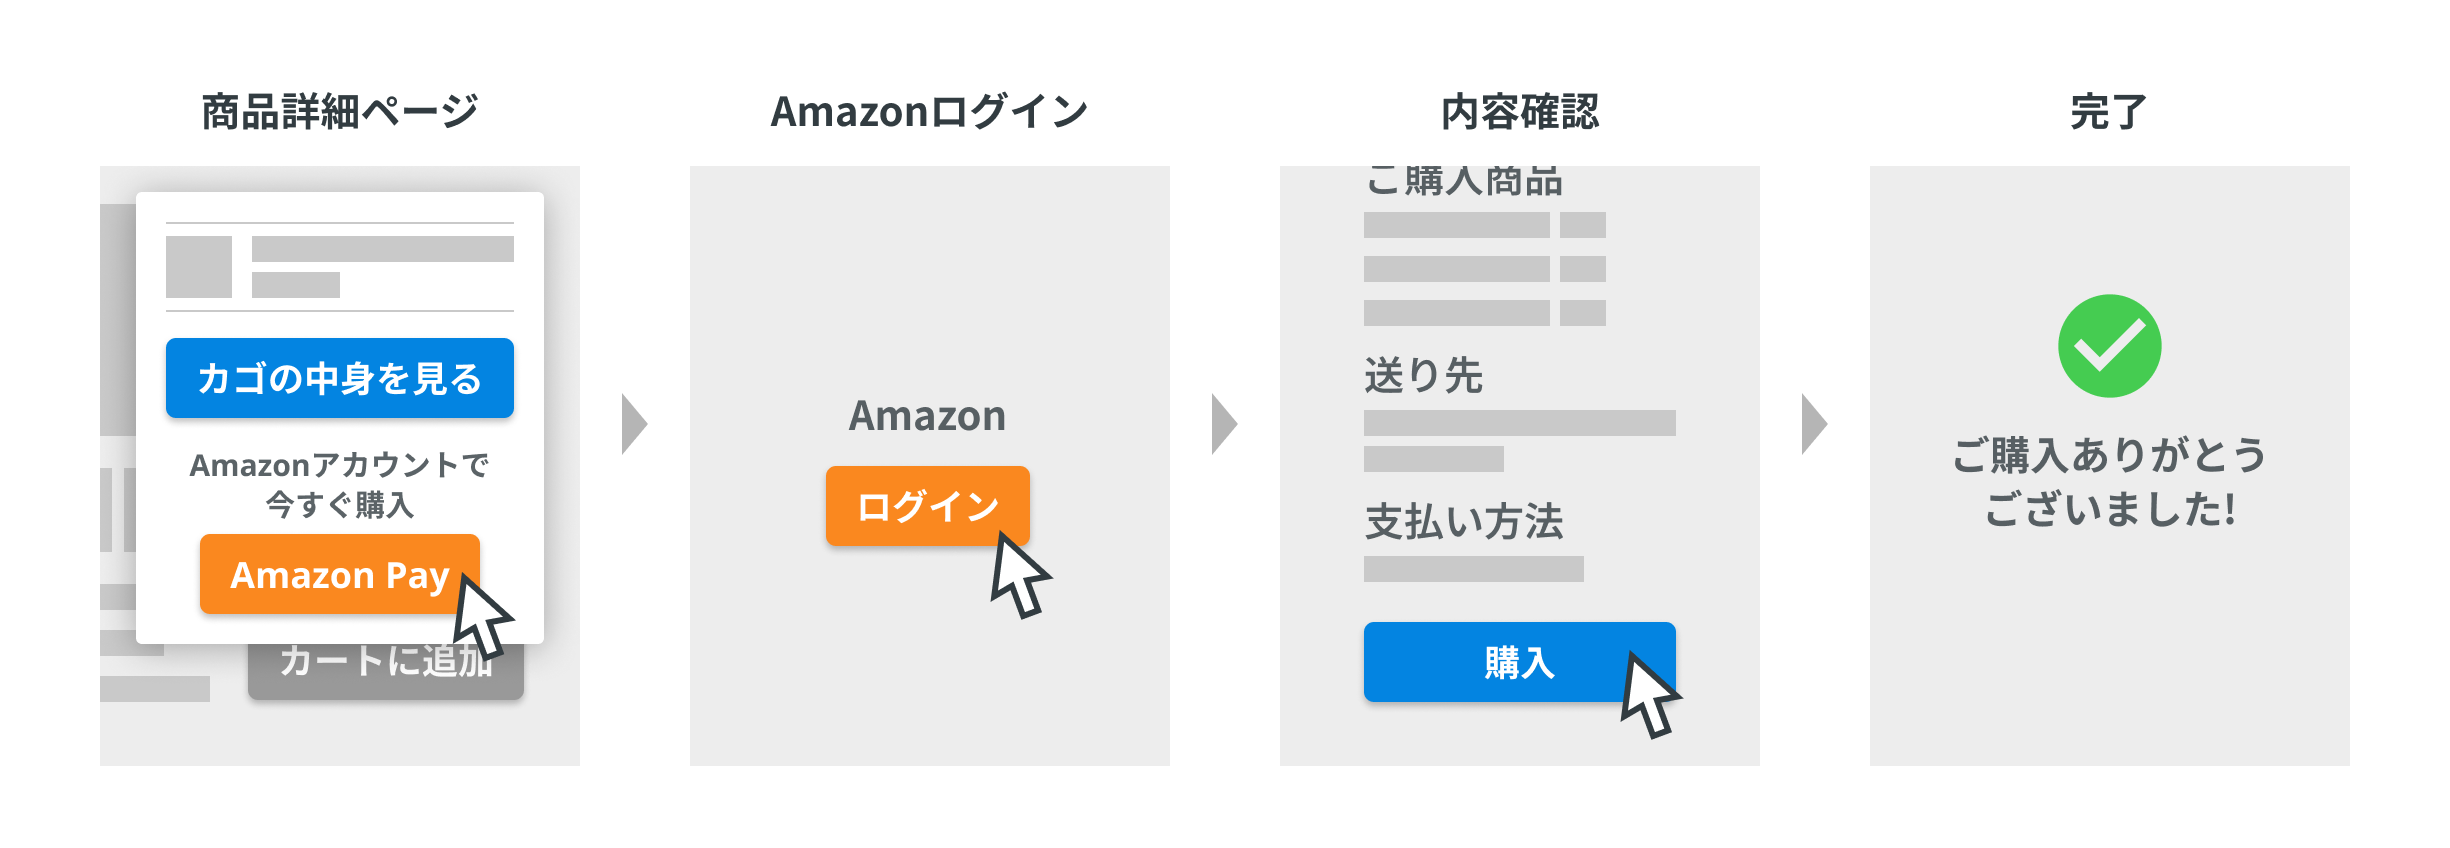The width and height of the screenshot is (2450, 848).
Task: Click the blue 購入 button
Action: point(1518,662)
